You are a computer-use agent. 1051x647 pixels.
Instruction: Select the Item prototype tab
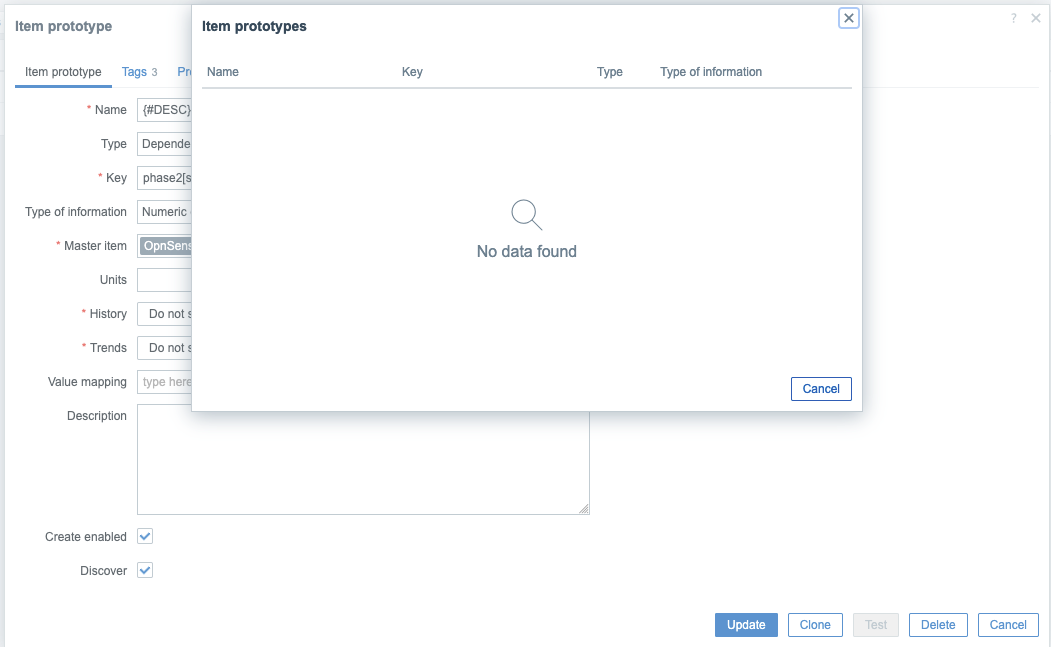coord(63,72)
